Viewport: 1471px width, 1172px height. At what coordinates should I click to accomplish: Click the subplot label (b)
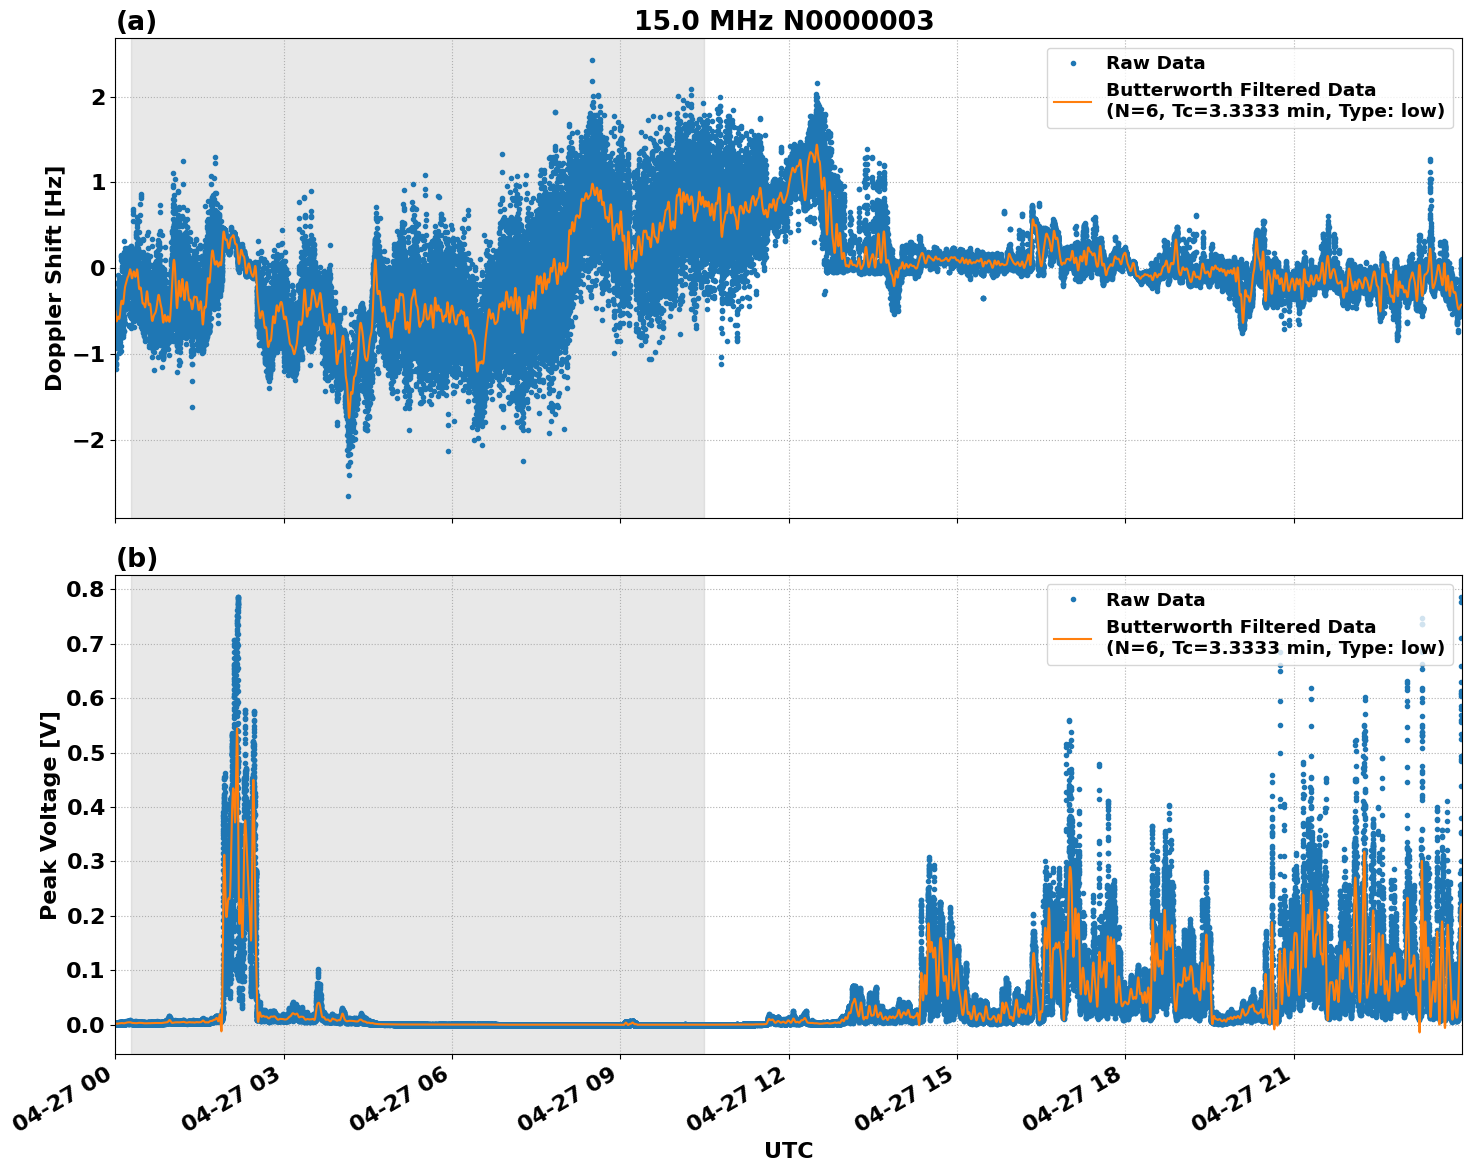(137, 557)
